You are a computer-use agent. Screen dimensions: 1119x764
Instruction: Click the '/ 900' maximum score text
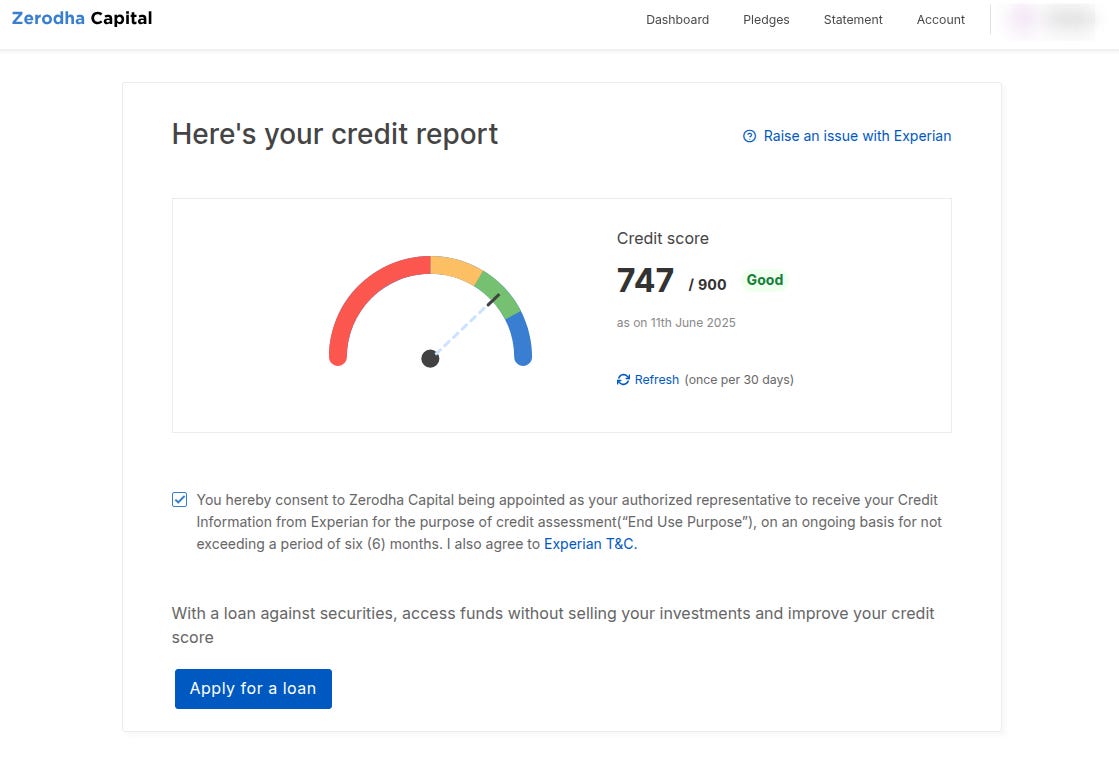coord(707,285)
